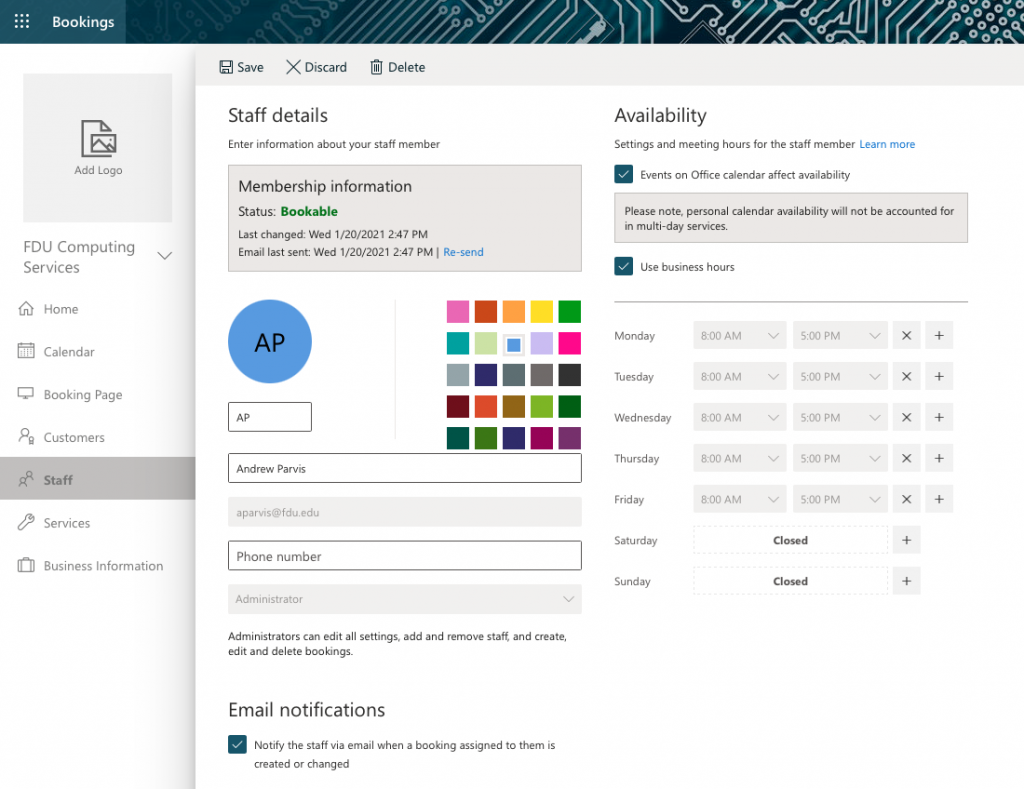Add Tuesday time slot with plus icon
Viewport: 1024px width, 789px height.
[x=939, y=376]
